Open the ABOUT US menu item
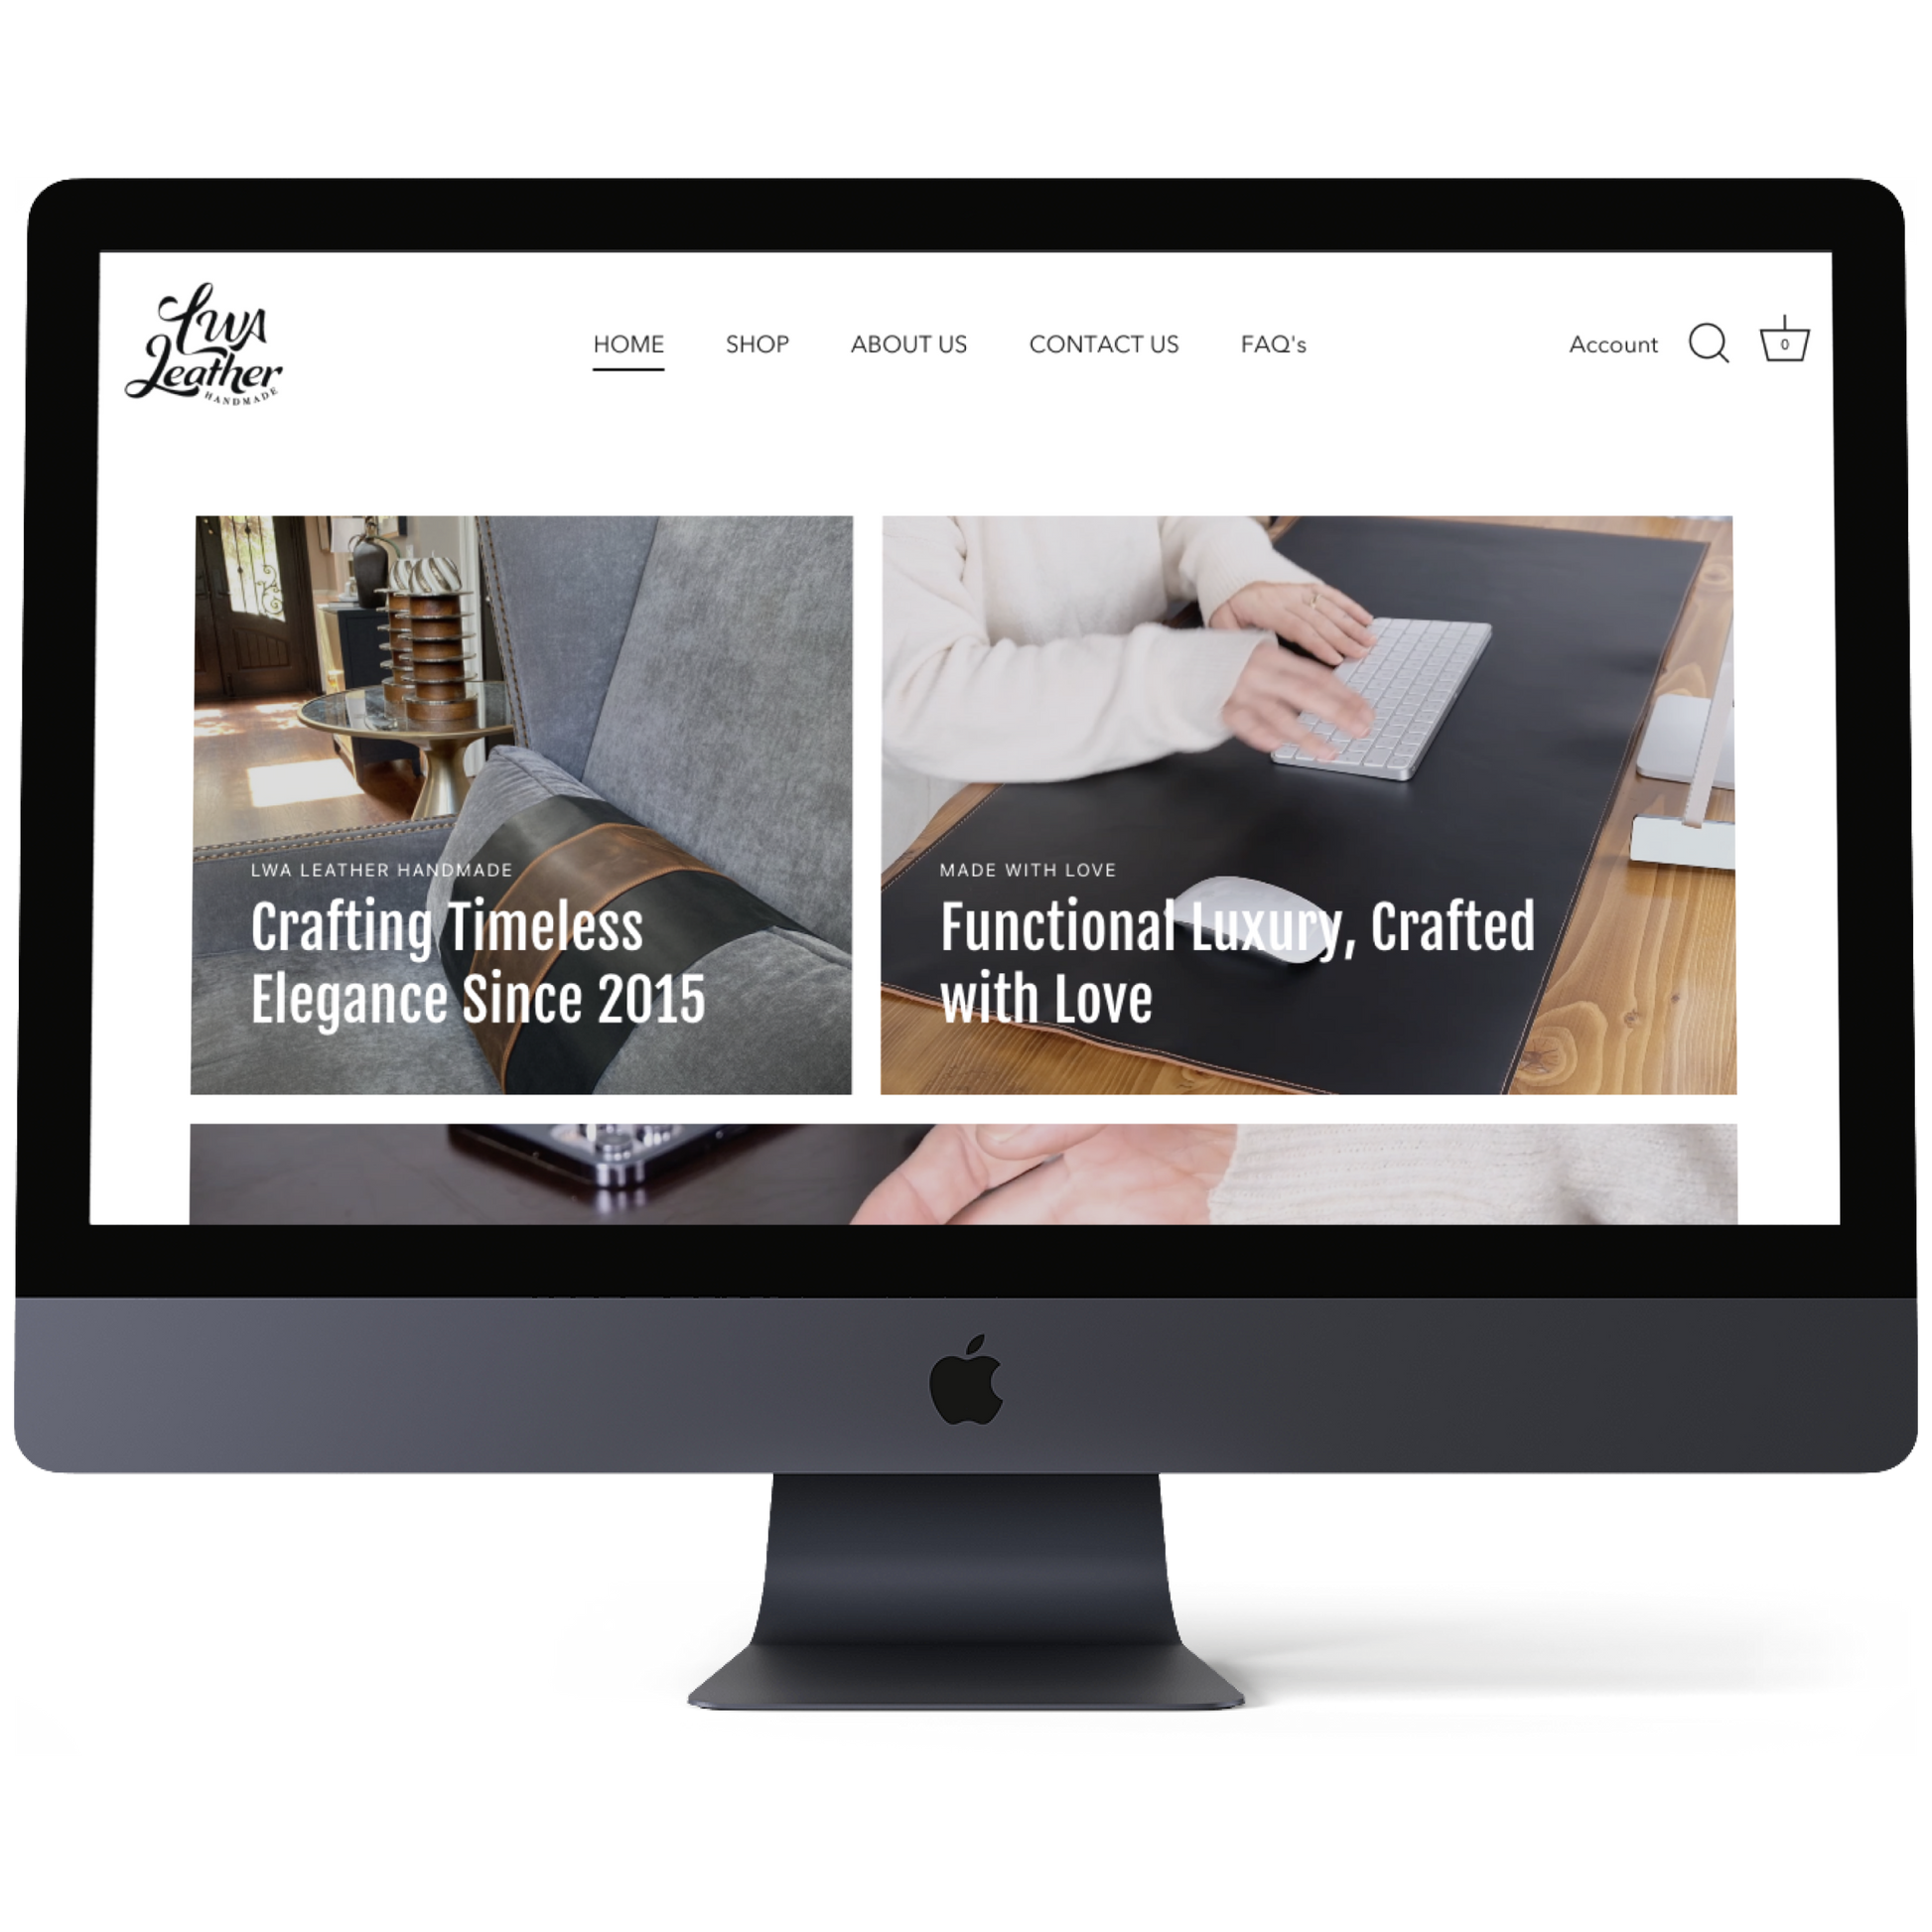Screen dimensions: 1932x1932 909,345
